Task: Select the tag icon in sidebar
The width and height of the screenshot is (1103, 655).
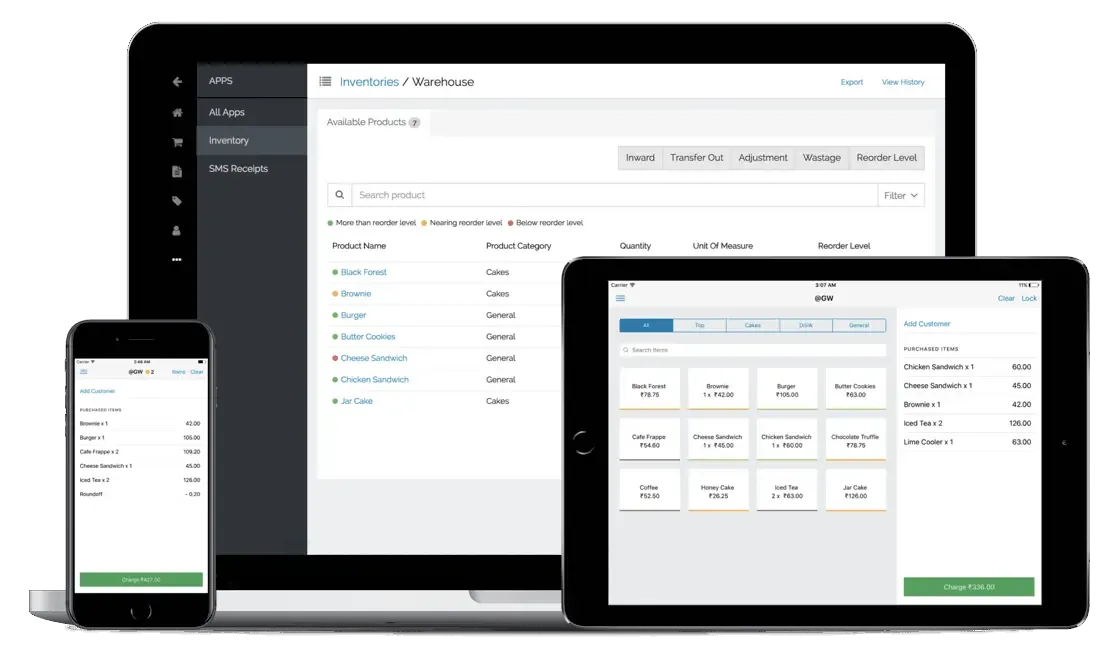Action: [177, 201]
